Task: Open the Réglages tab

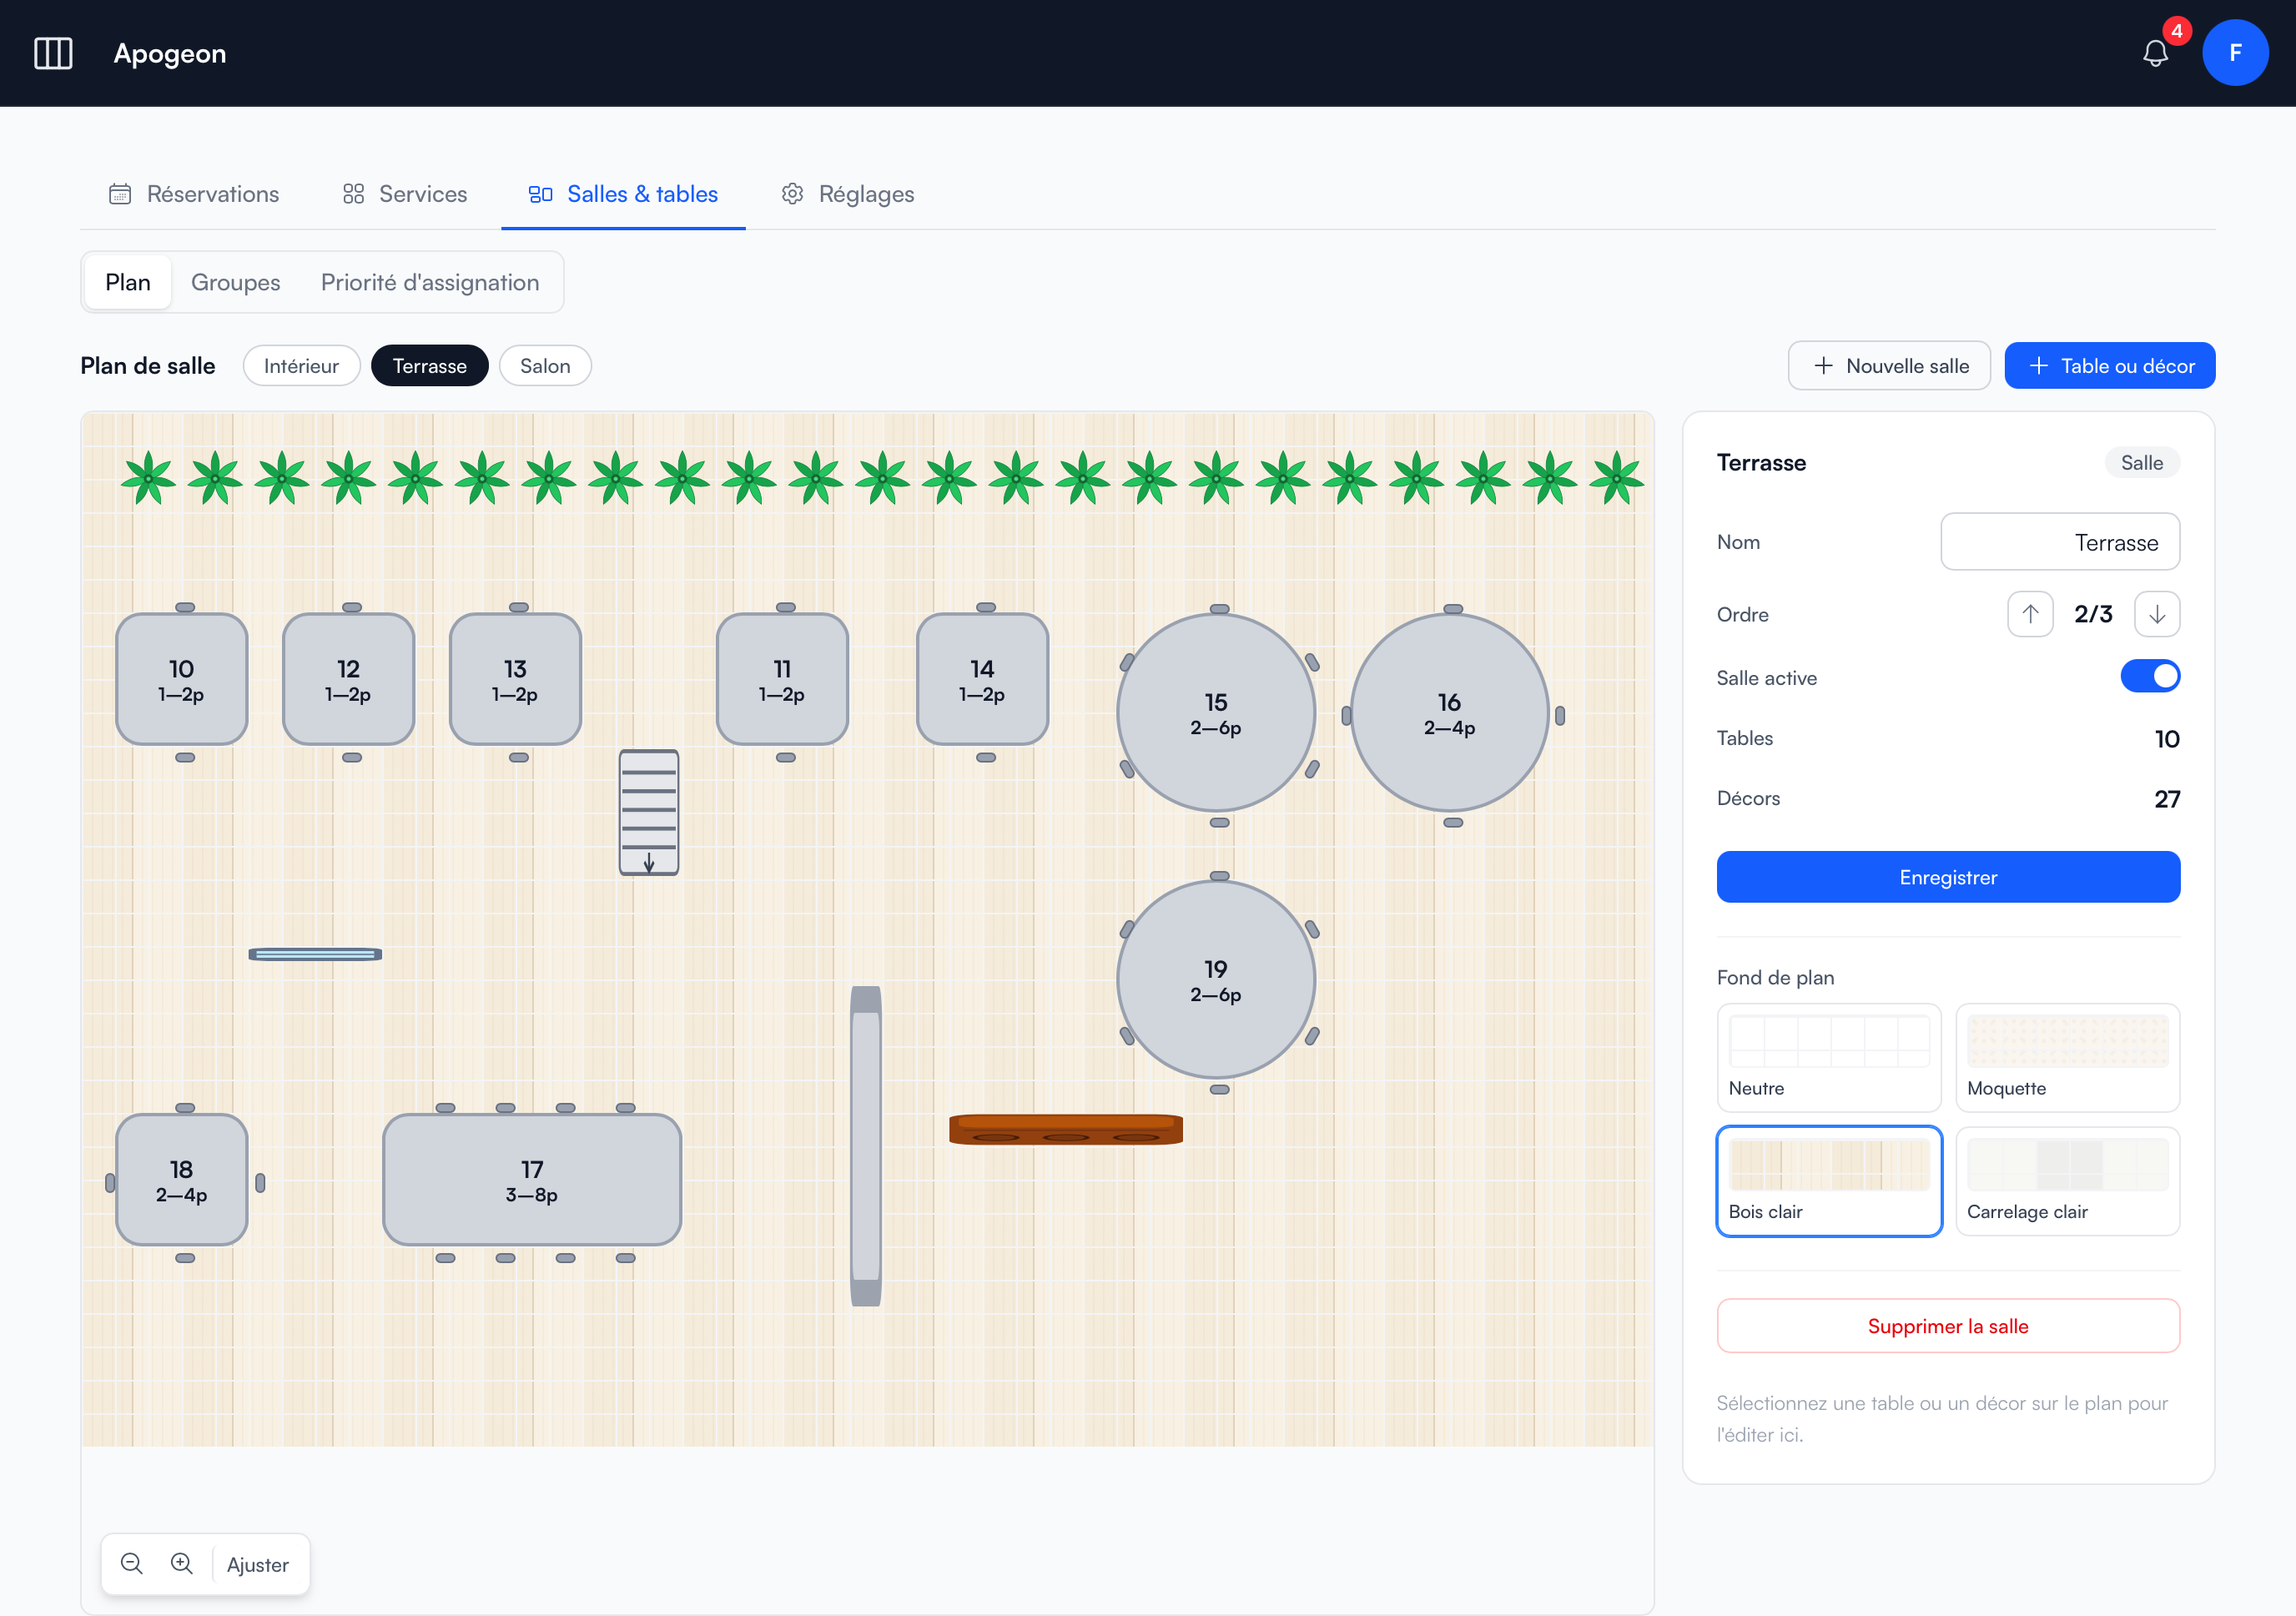Action: [x=848, y=194]
